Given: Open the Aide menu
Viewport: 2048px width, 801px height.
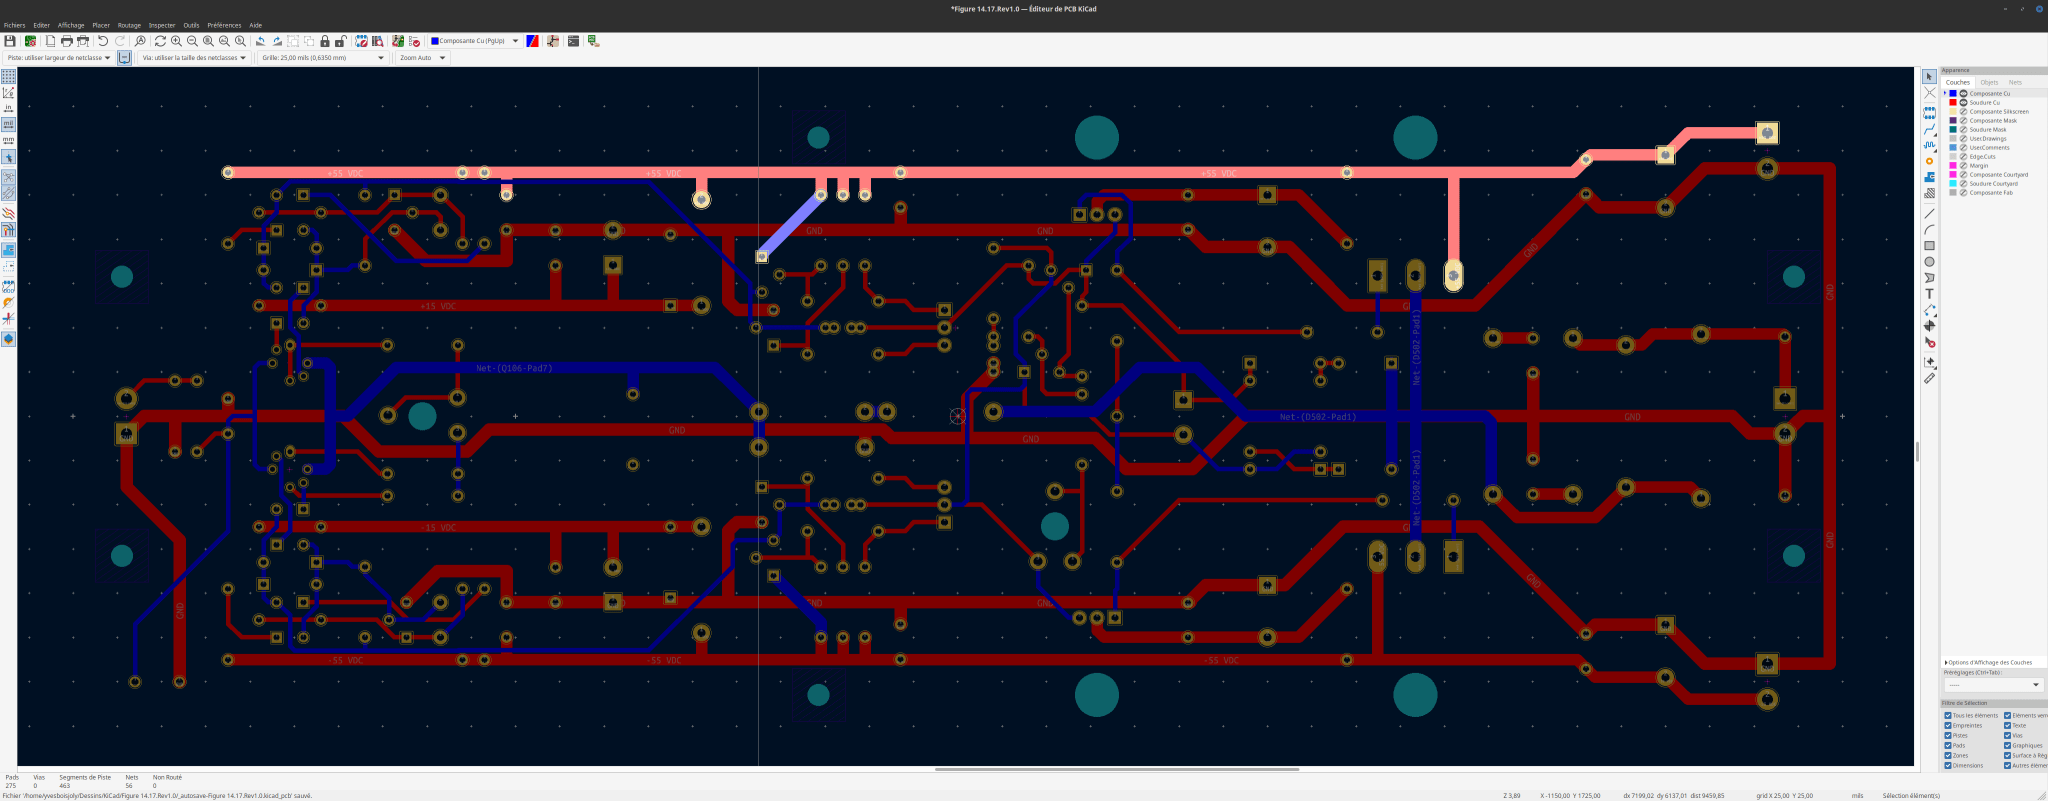Looking at the screenshot, I should click(255, 25).
